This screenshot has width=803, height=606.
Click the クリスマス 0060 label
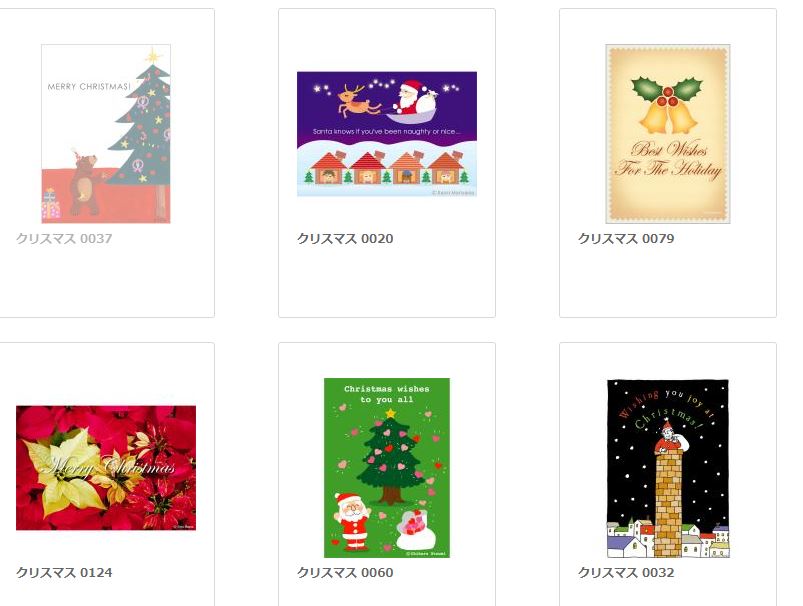point(345,573)
